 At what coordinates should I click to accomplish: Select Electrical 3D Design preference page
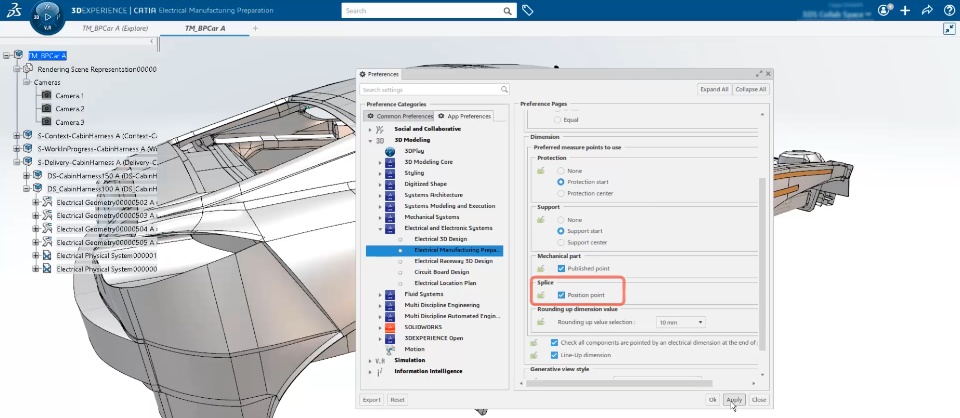tap(441, 239)
